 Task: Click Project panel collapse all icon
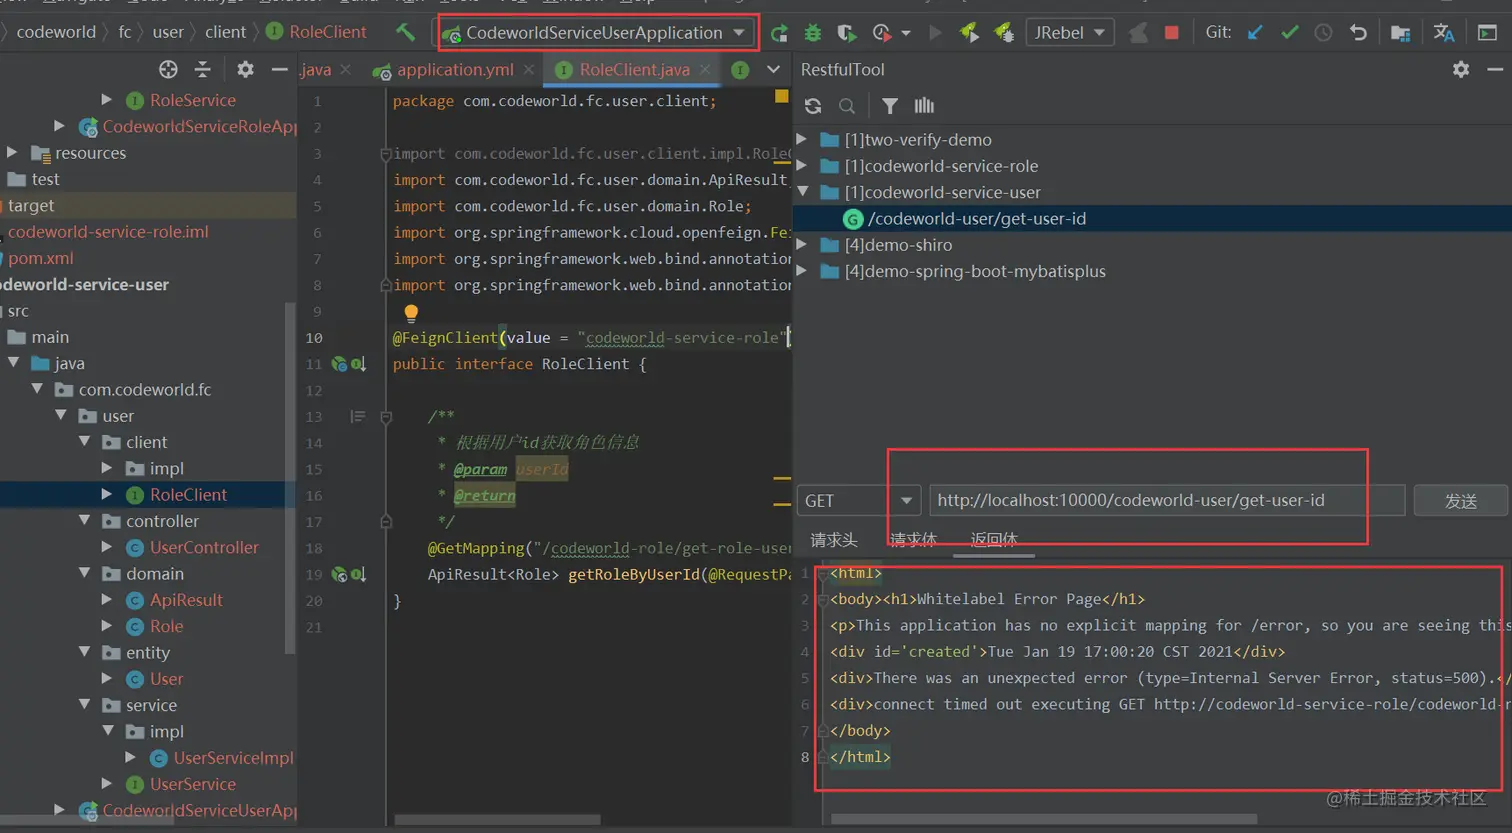coord(203,69)
